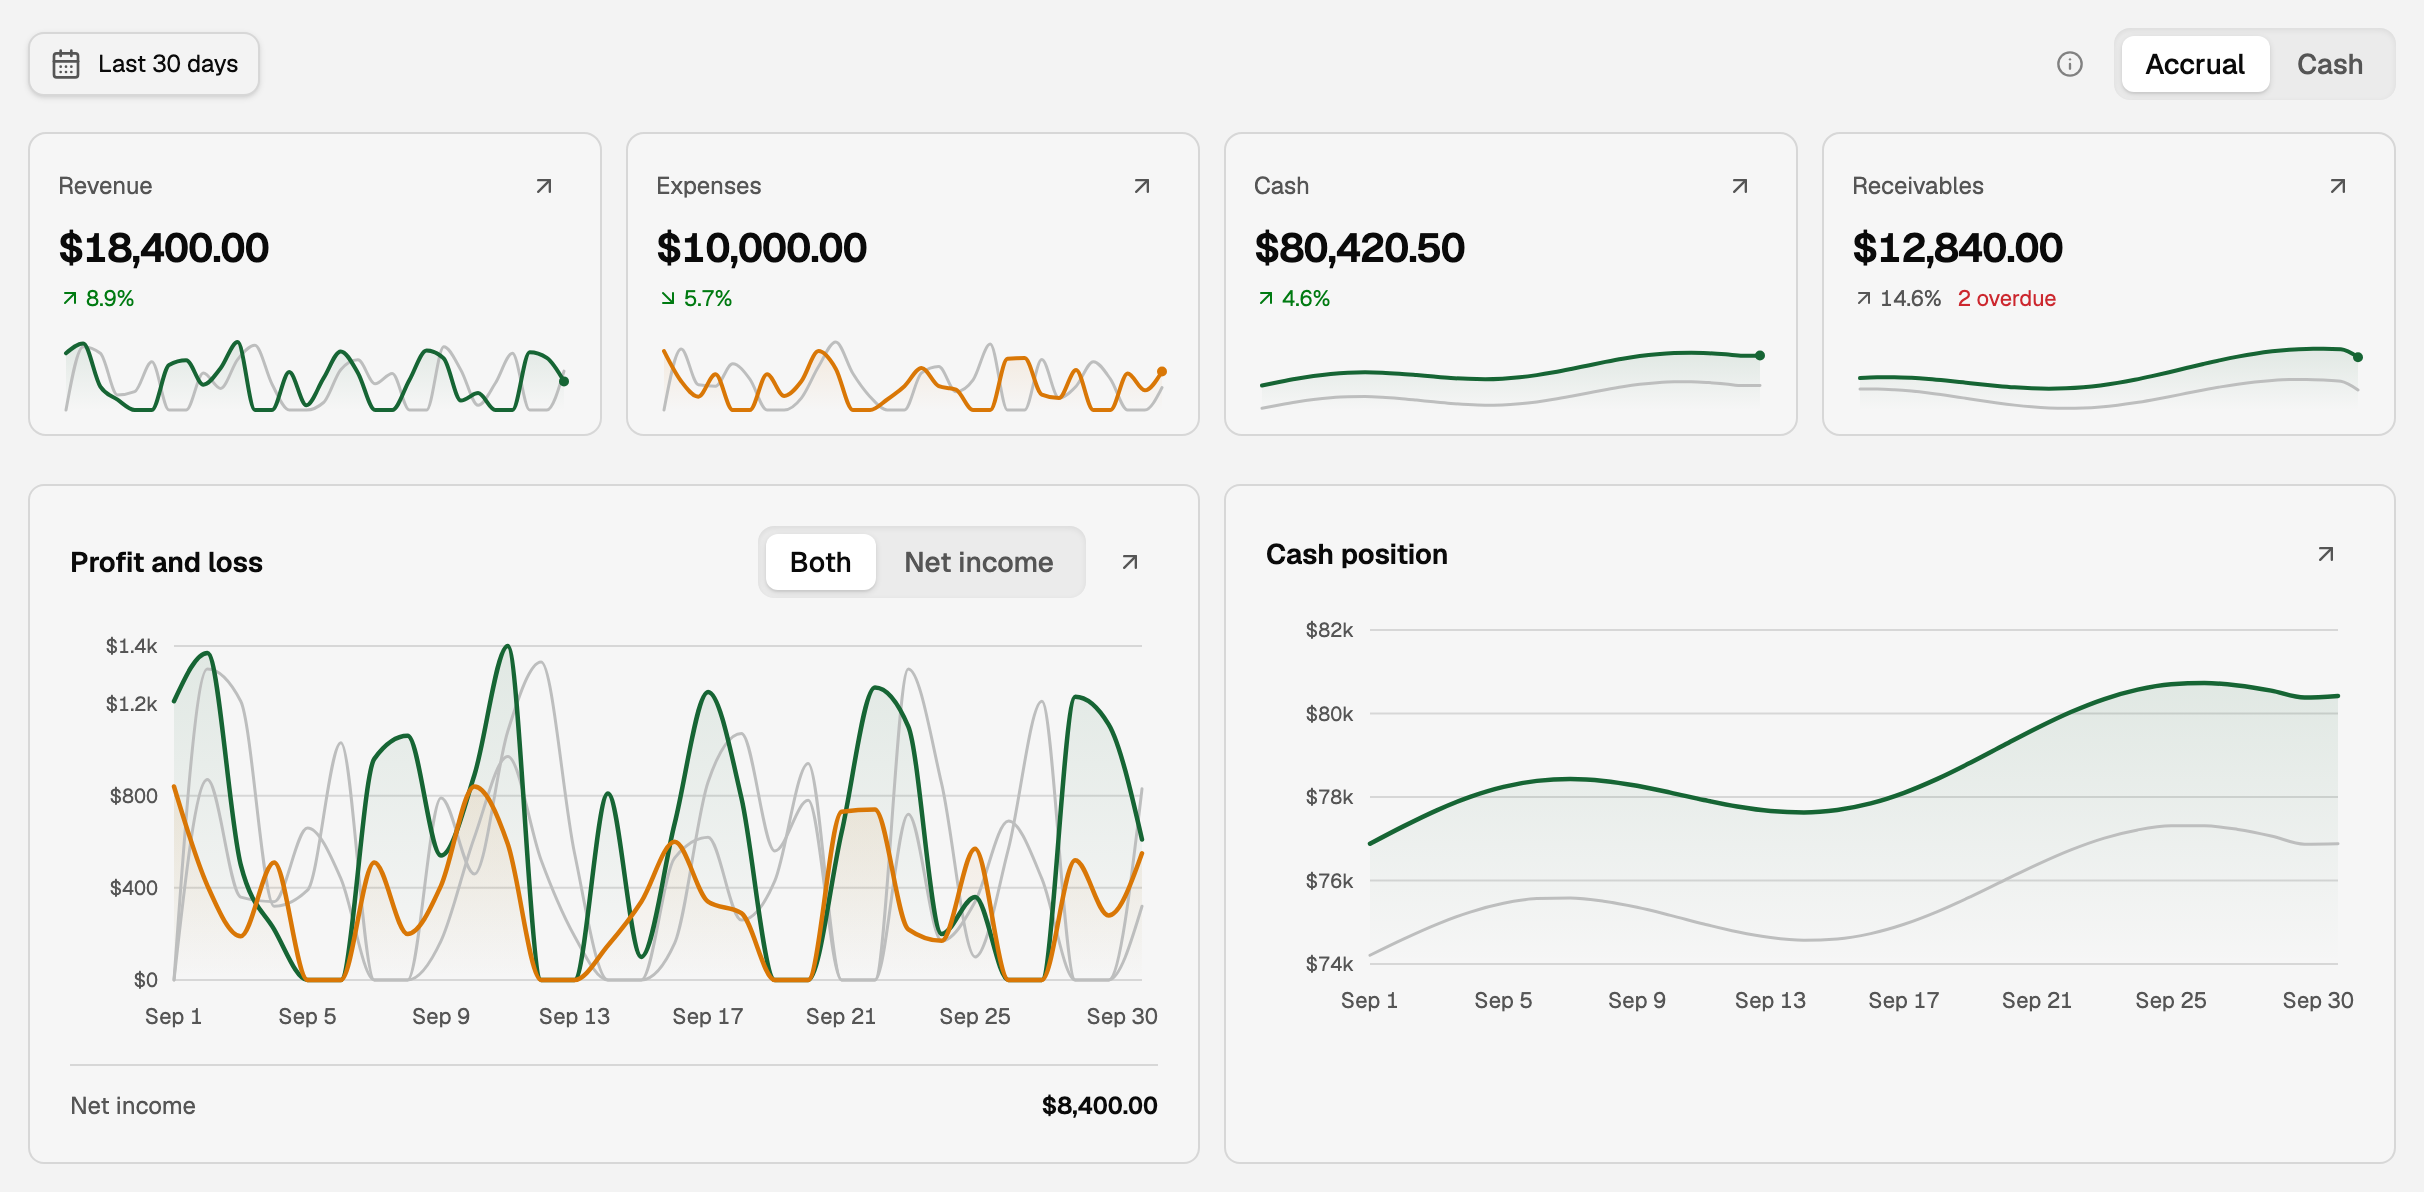The image size is (2424, 1192).
Task: Click the info icon beside Accrual
Action: pyautogui.click(x=2070, y=64)
